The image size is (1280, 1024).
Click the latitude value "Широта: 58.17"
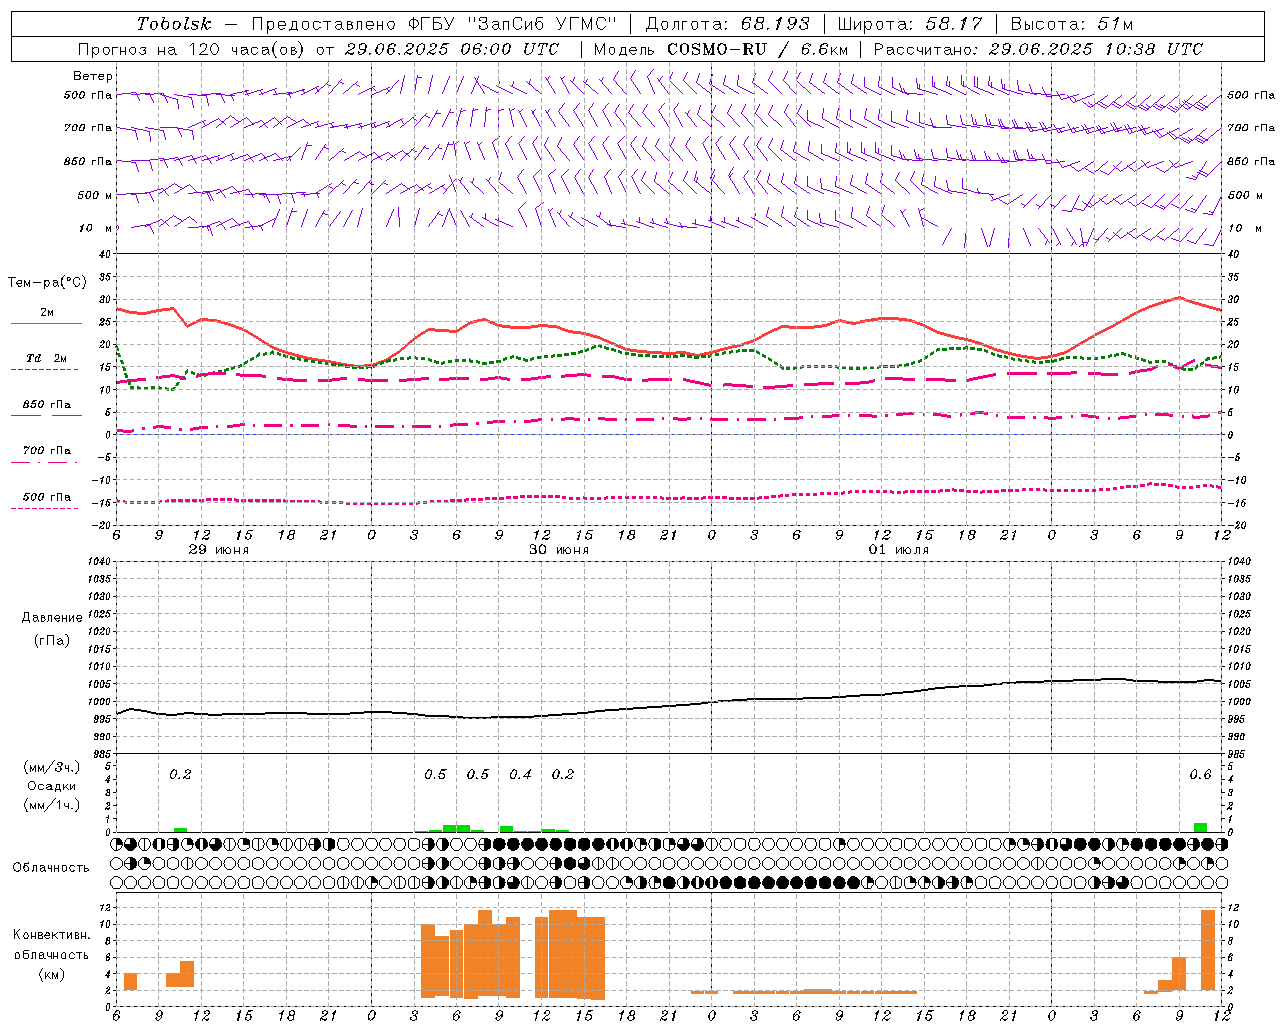tap(910, 24)
